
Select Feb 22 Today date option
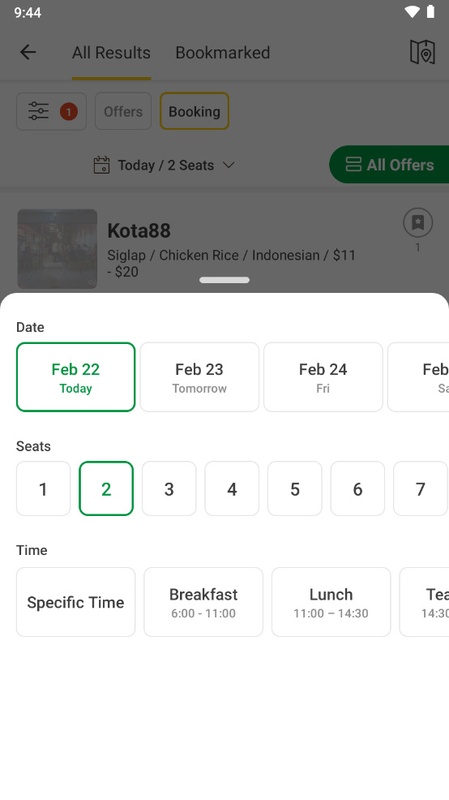pos(76,377)
